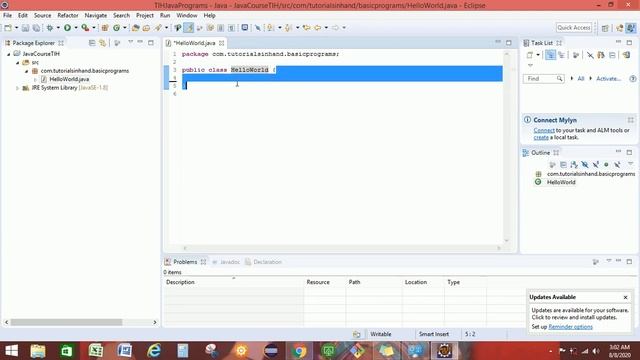Open the Refactor menu

(68, 15)
